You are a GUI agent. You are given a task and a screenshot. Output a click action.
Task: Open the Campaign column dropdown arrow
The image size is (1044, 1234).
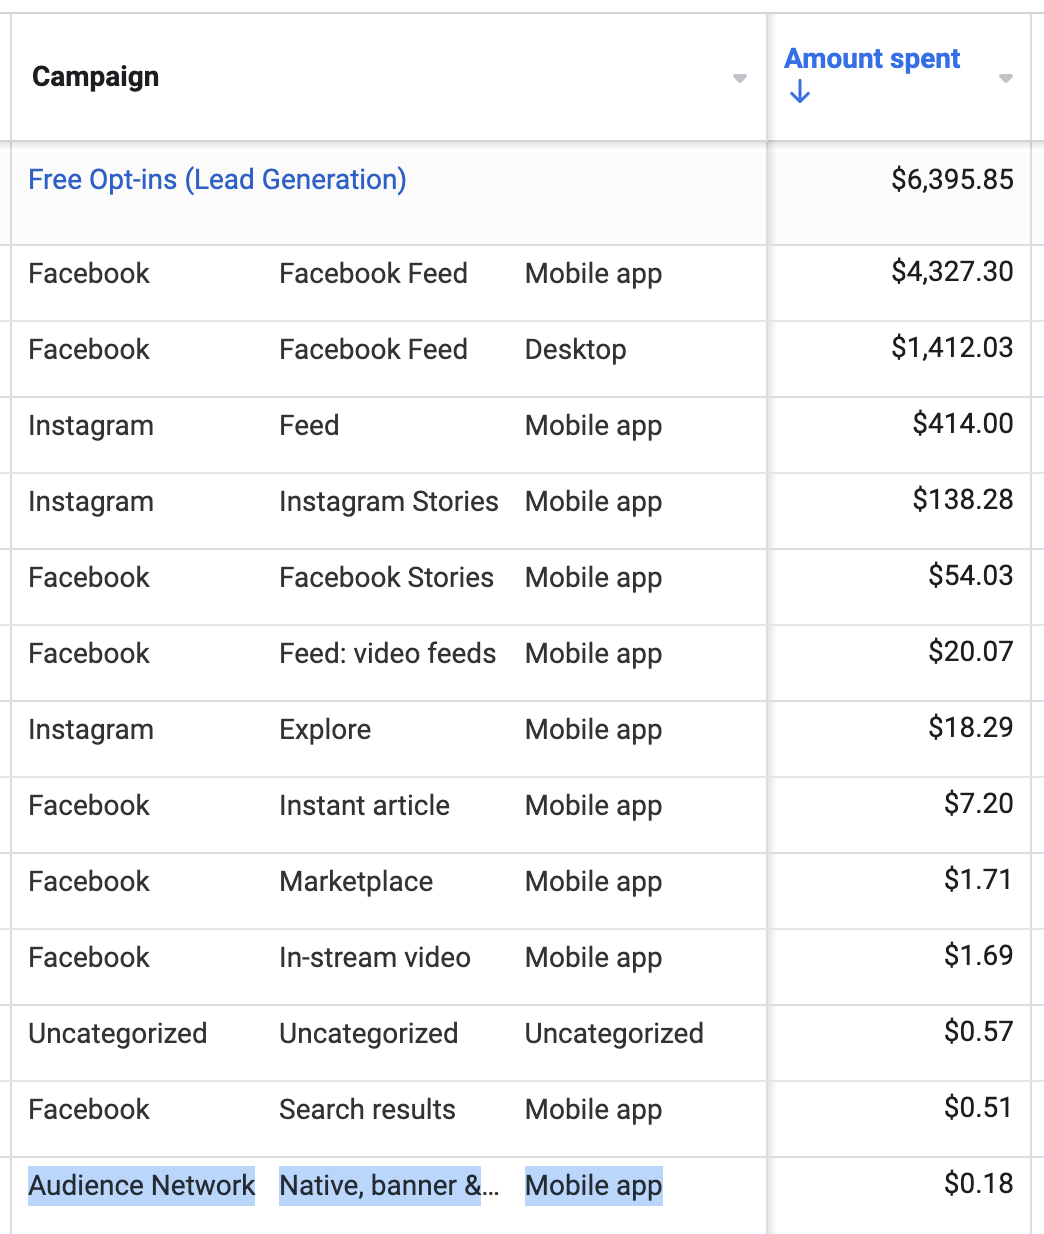[740, 78]
